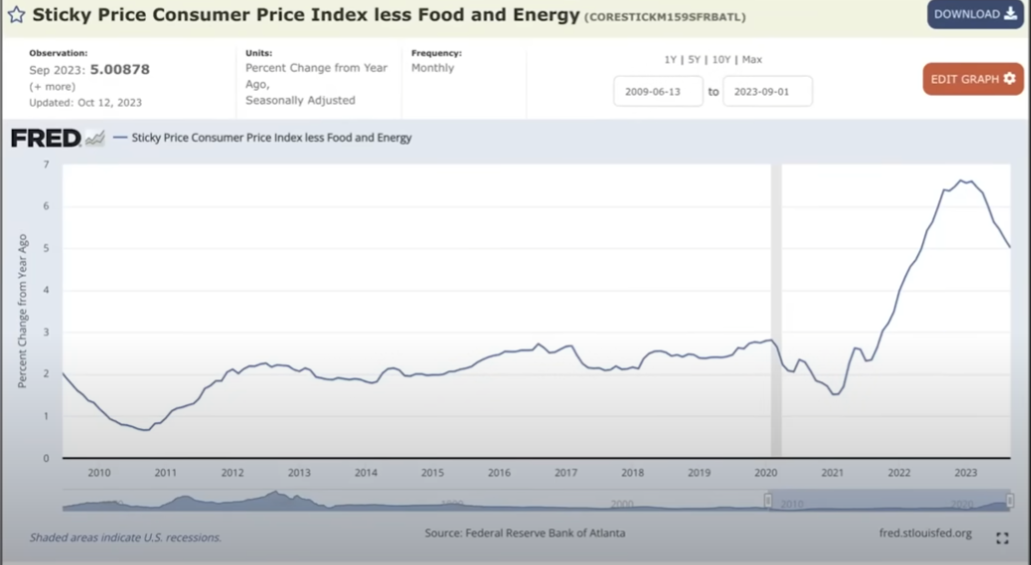Click the FRED logo
The width and height of the screenshot is (1031, 565).
tap(46, 138)
